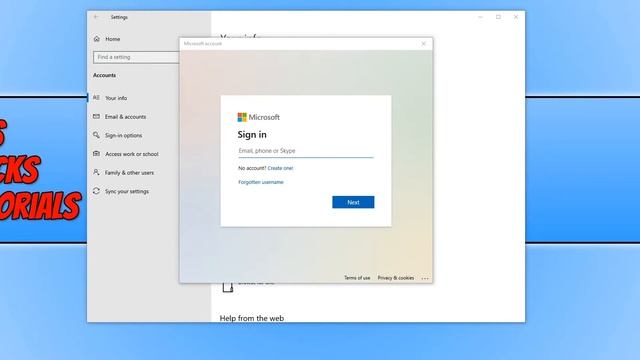
Task: Click the Home icon in Settings sidebar
Action: point(97,39)
